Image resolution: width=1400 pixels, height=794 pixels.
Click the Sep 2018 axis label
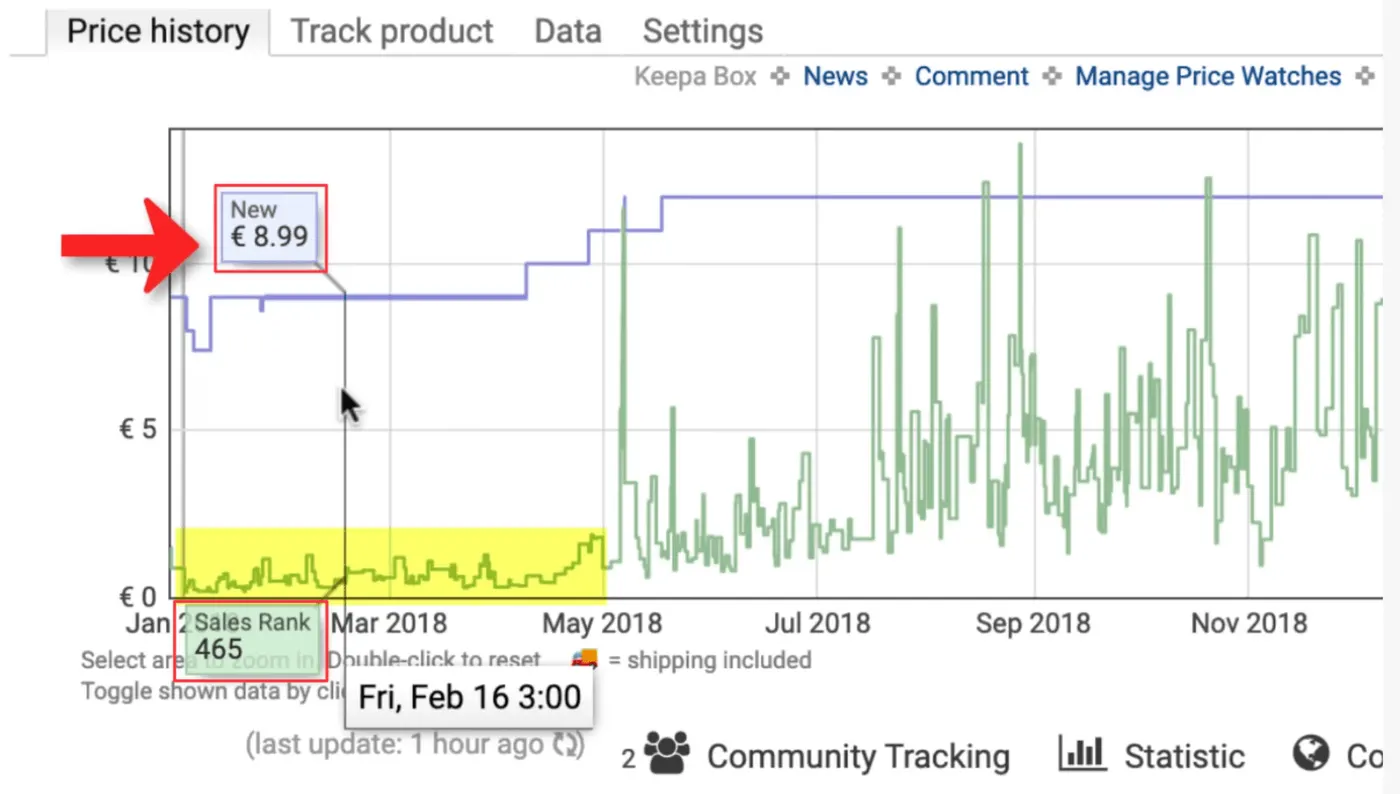click(1033, 624)
